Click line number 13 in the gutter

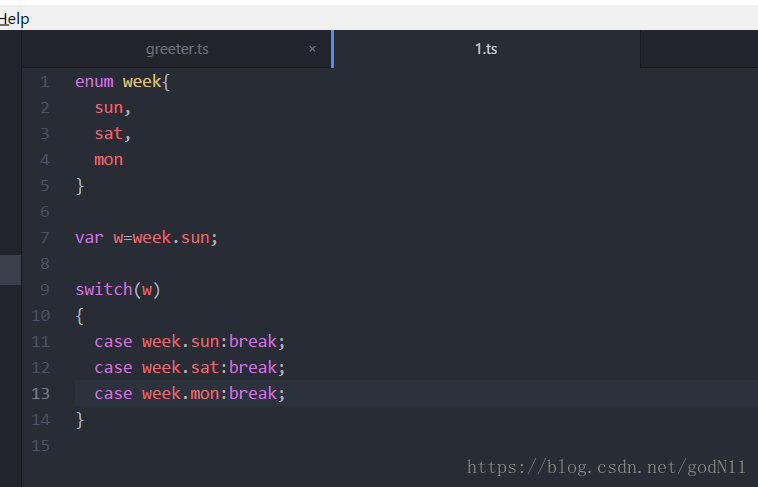pyautogui.click(x=41, y=394)
